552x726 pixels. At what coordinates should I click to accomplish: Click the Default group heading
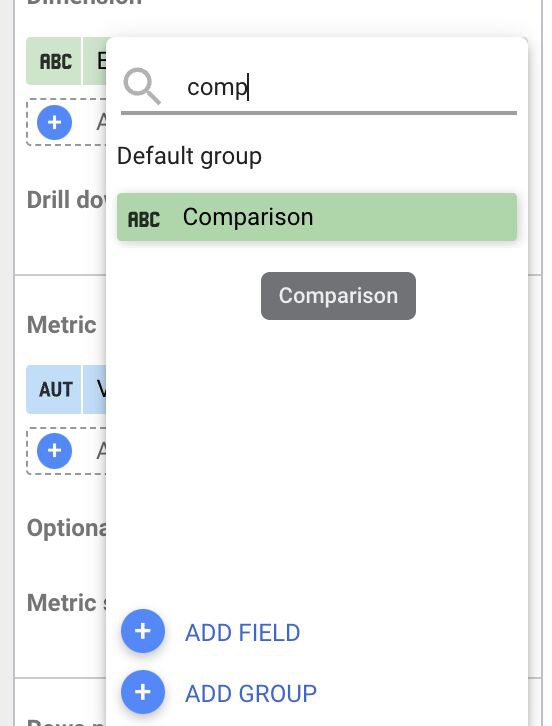[189, 156]
